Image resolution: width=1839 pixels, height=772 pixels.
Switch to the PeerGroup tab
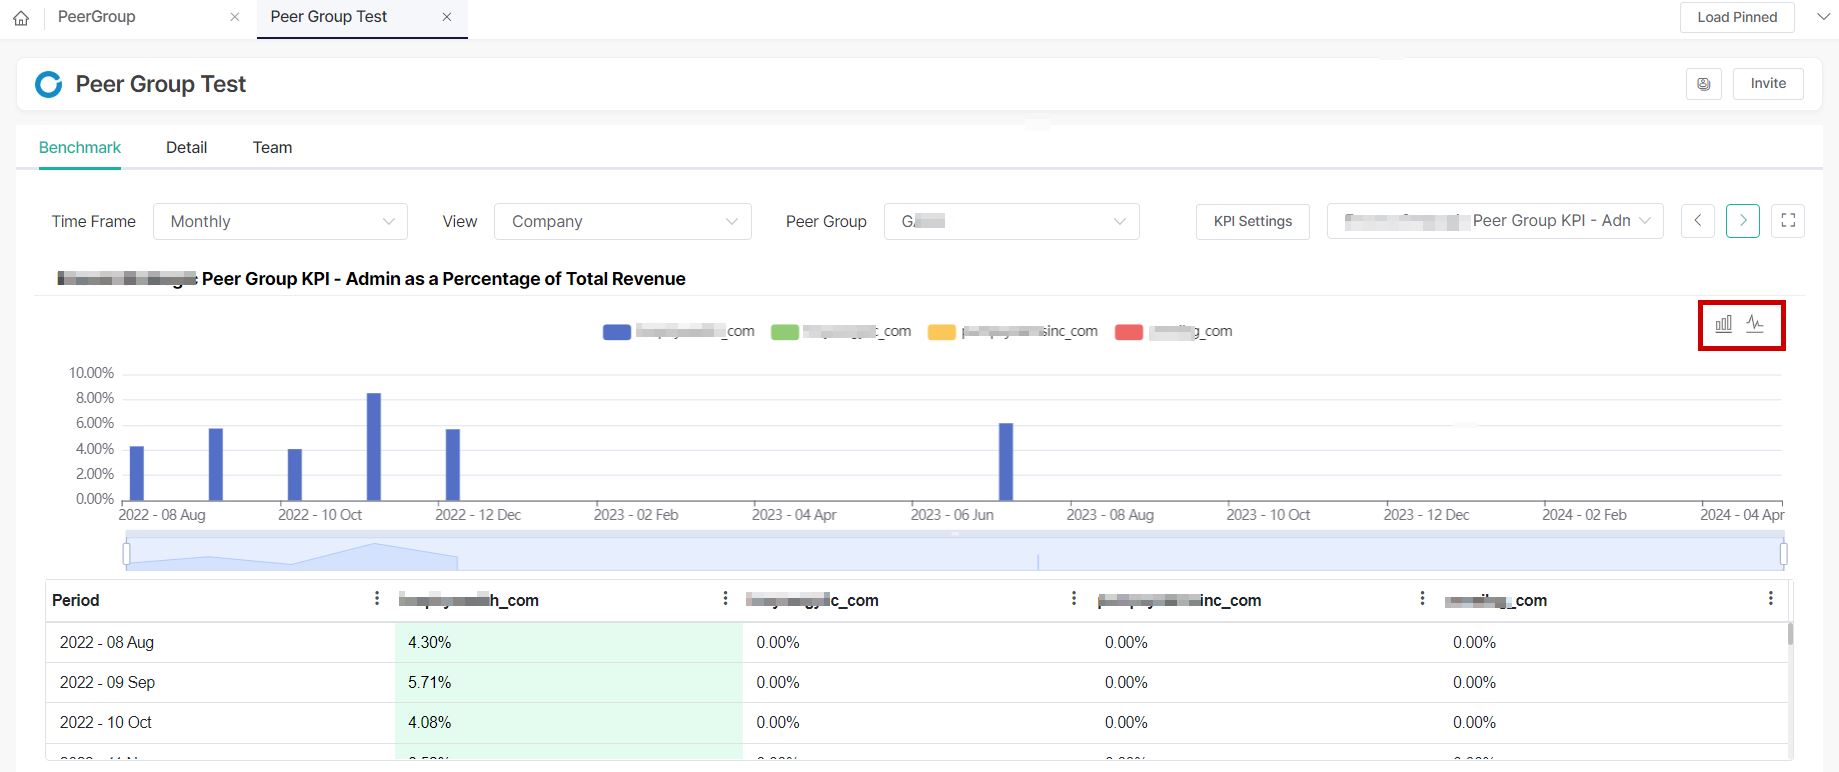[x=97, y=17]
